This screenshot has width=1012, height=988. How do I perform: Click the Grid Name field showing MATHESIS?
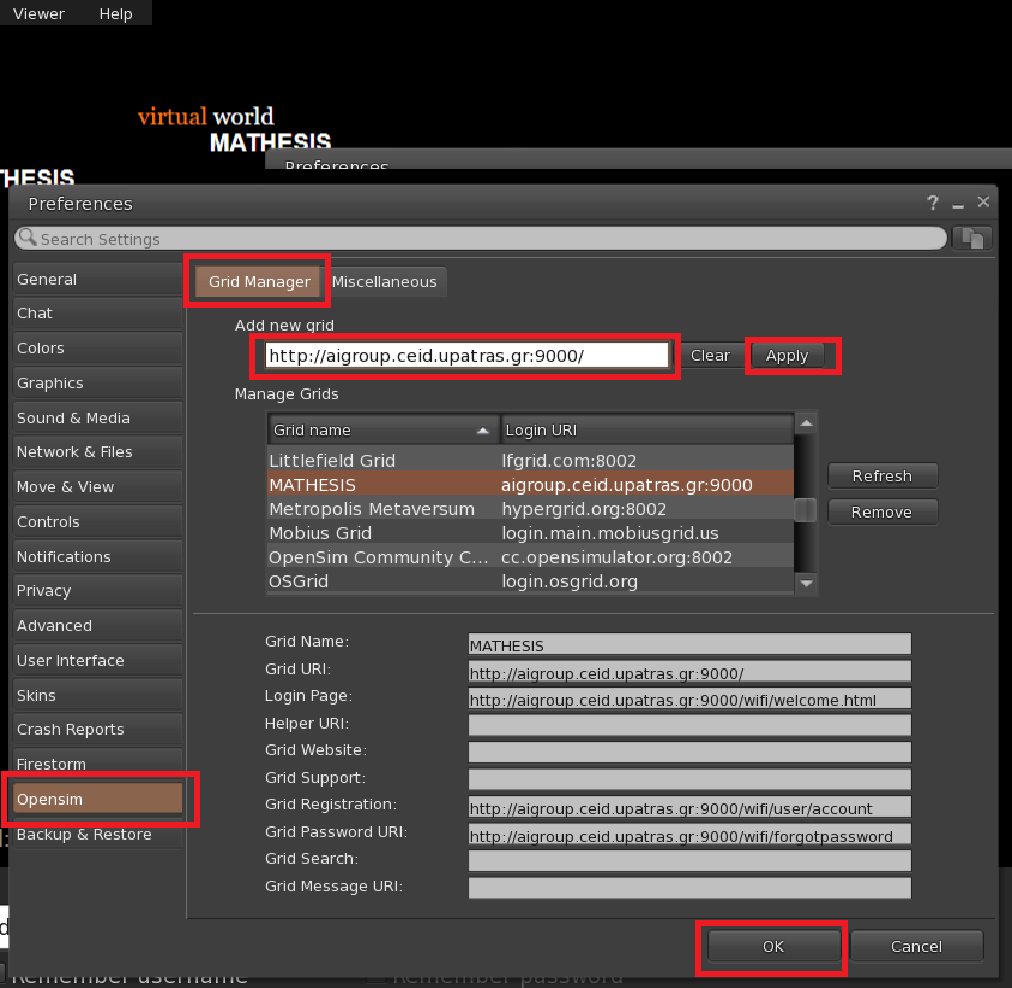689,645
